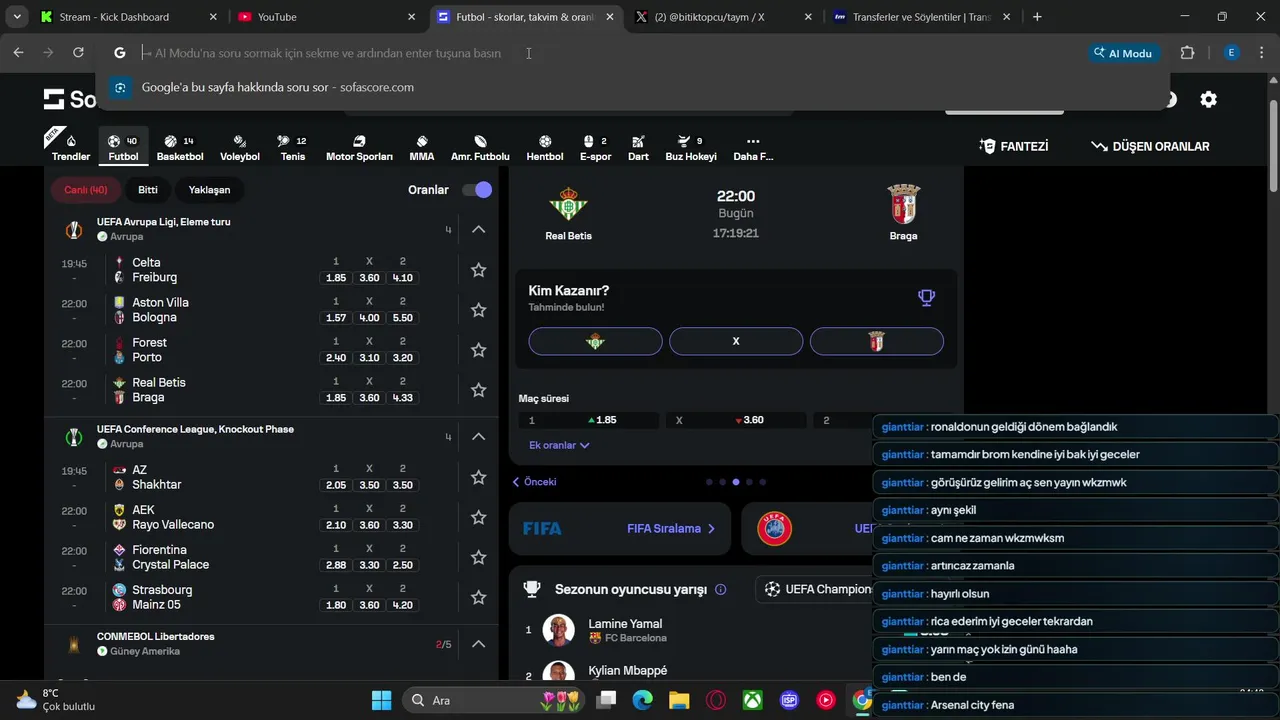Collapse UEFA Conference League section
The height and width of the screenshot is (720, 1280).
[479, 437]
